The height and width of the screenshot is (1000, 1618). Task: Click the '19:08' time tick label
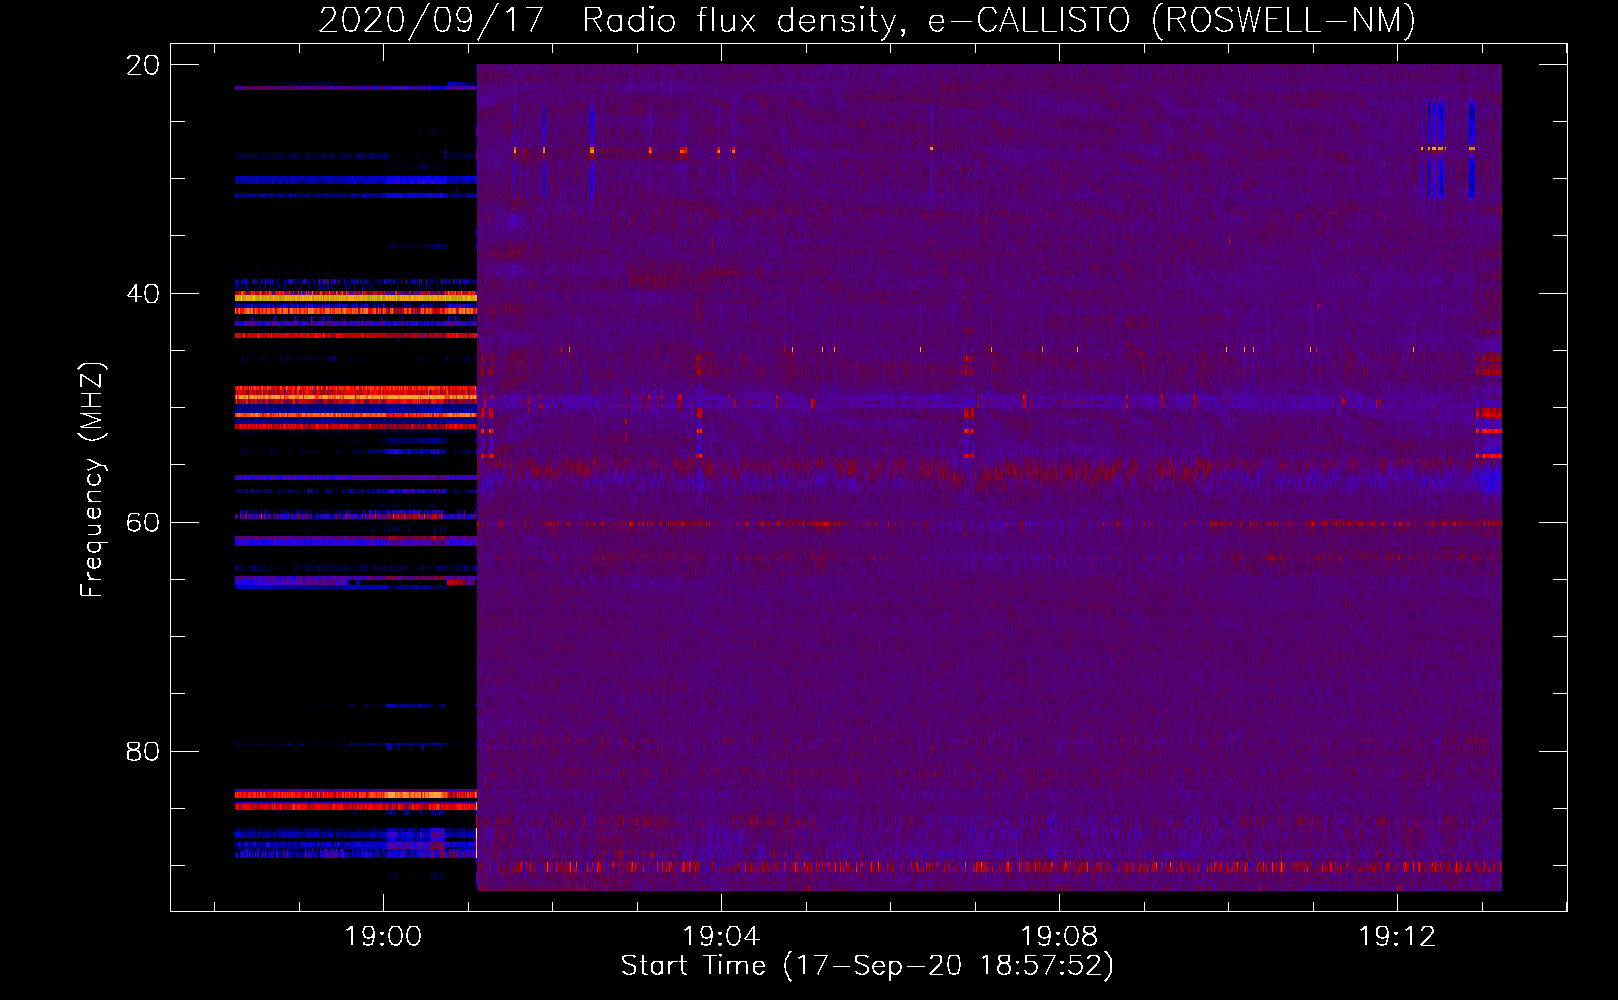(x=1059, y=937)
